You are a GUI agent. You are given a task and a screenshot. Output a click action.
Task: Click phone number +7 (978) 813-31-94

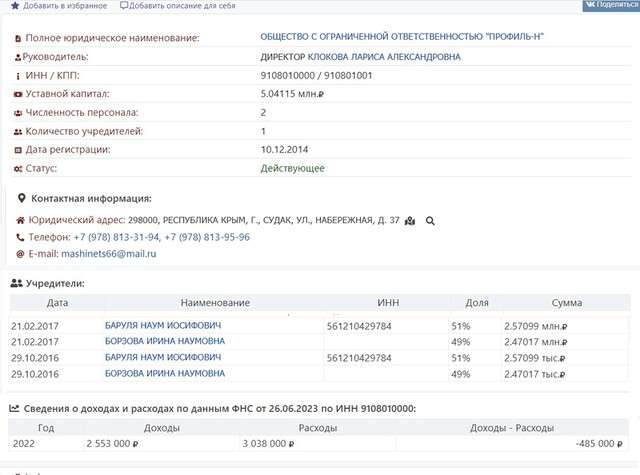pyautogui.click(x=116, y=237)
